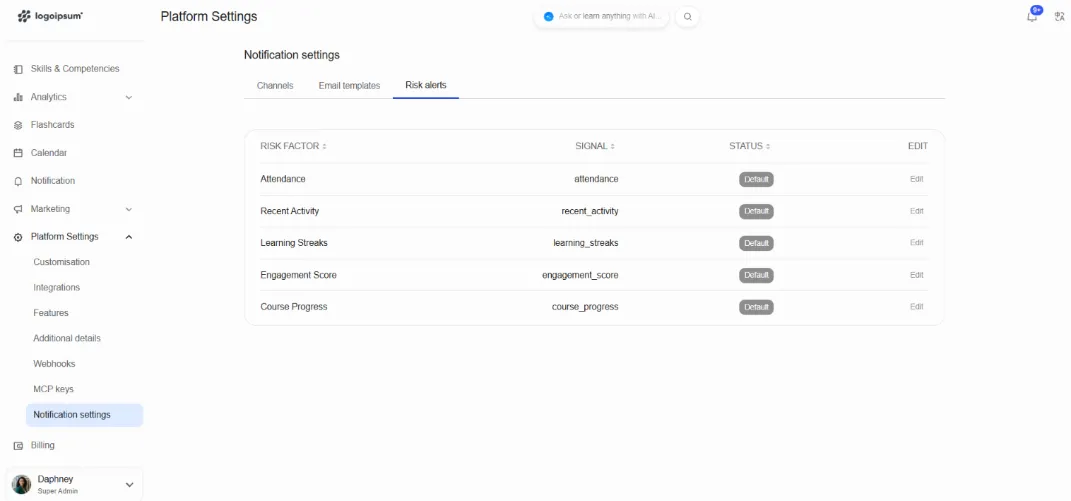Open Customisation submenu item
1071x501 pixels.
61,262
